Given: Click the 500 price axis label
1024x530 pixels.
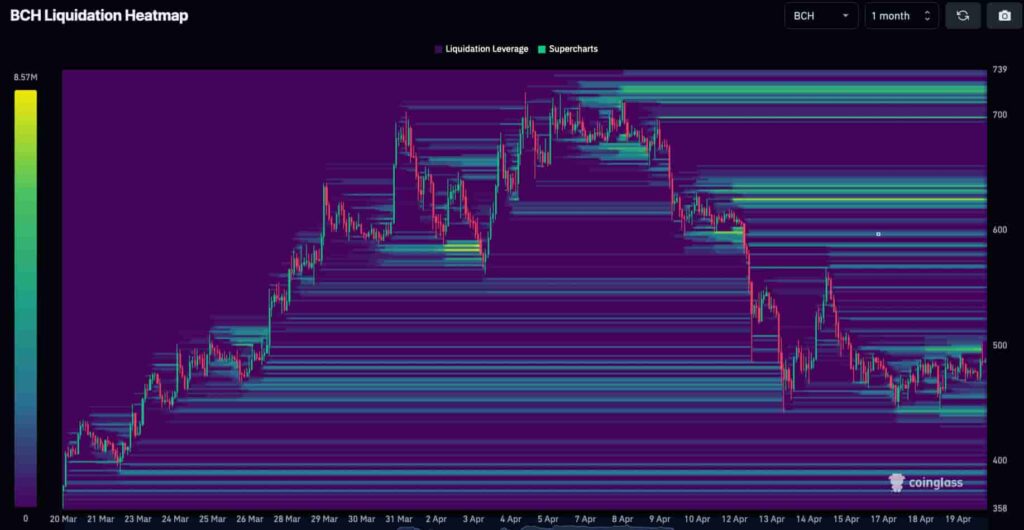Looking at the screenshot, I should coord(1000,345).
